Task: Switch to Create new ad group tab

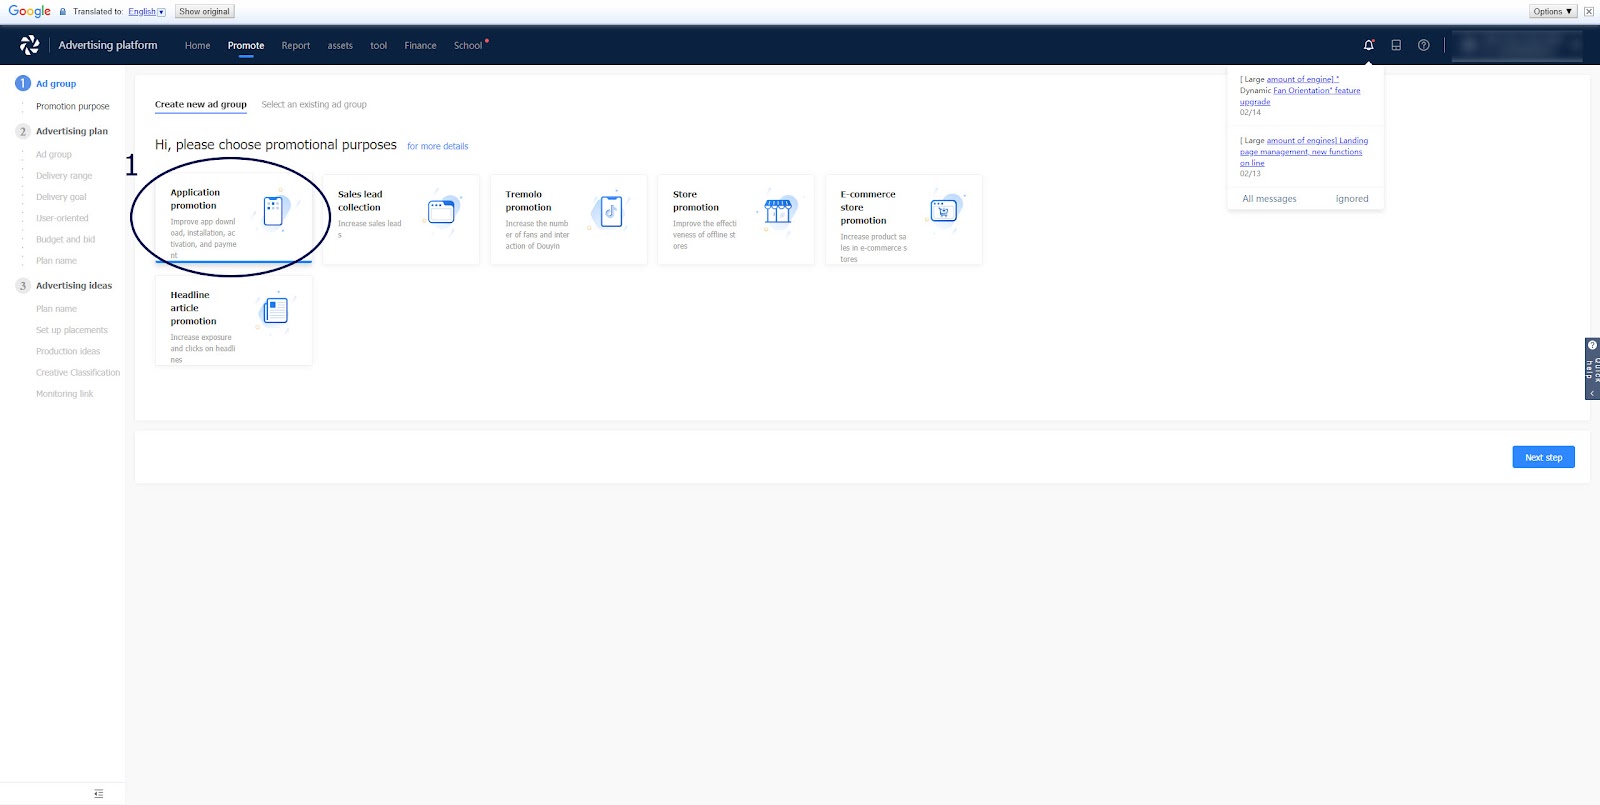Action: coord(201,104)
